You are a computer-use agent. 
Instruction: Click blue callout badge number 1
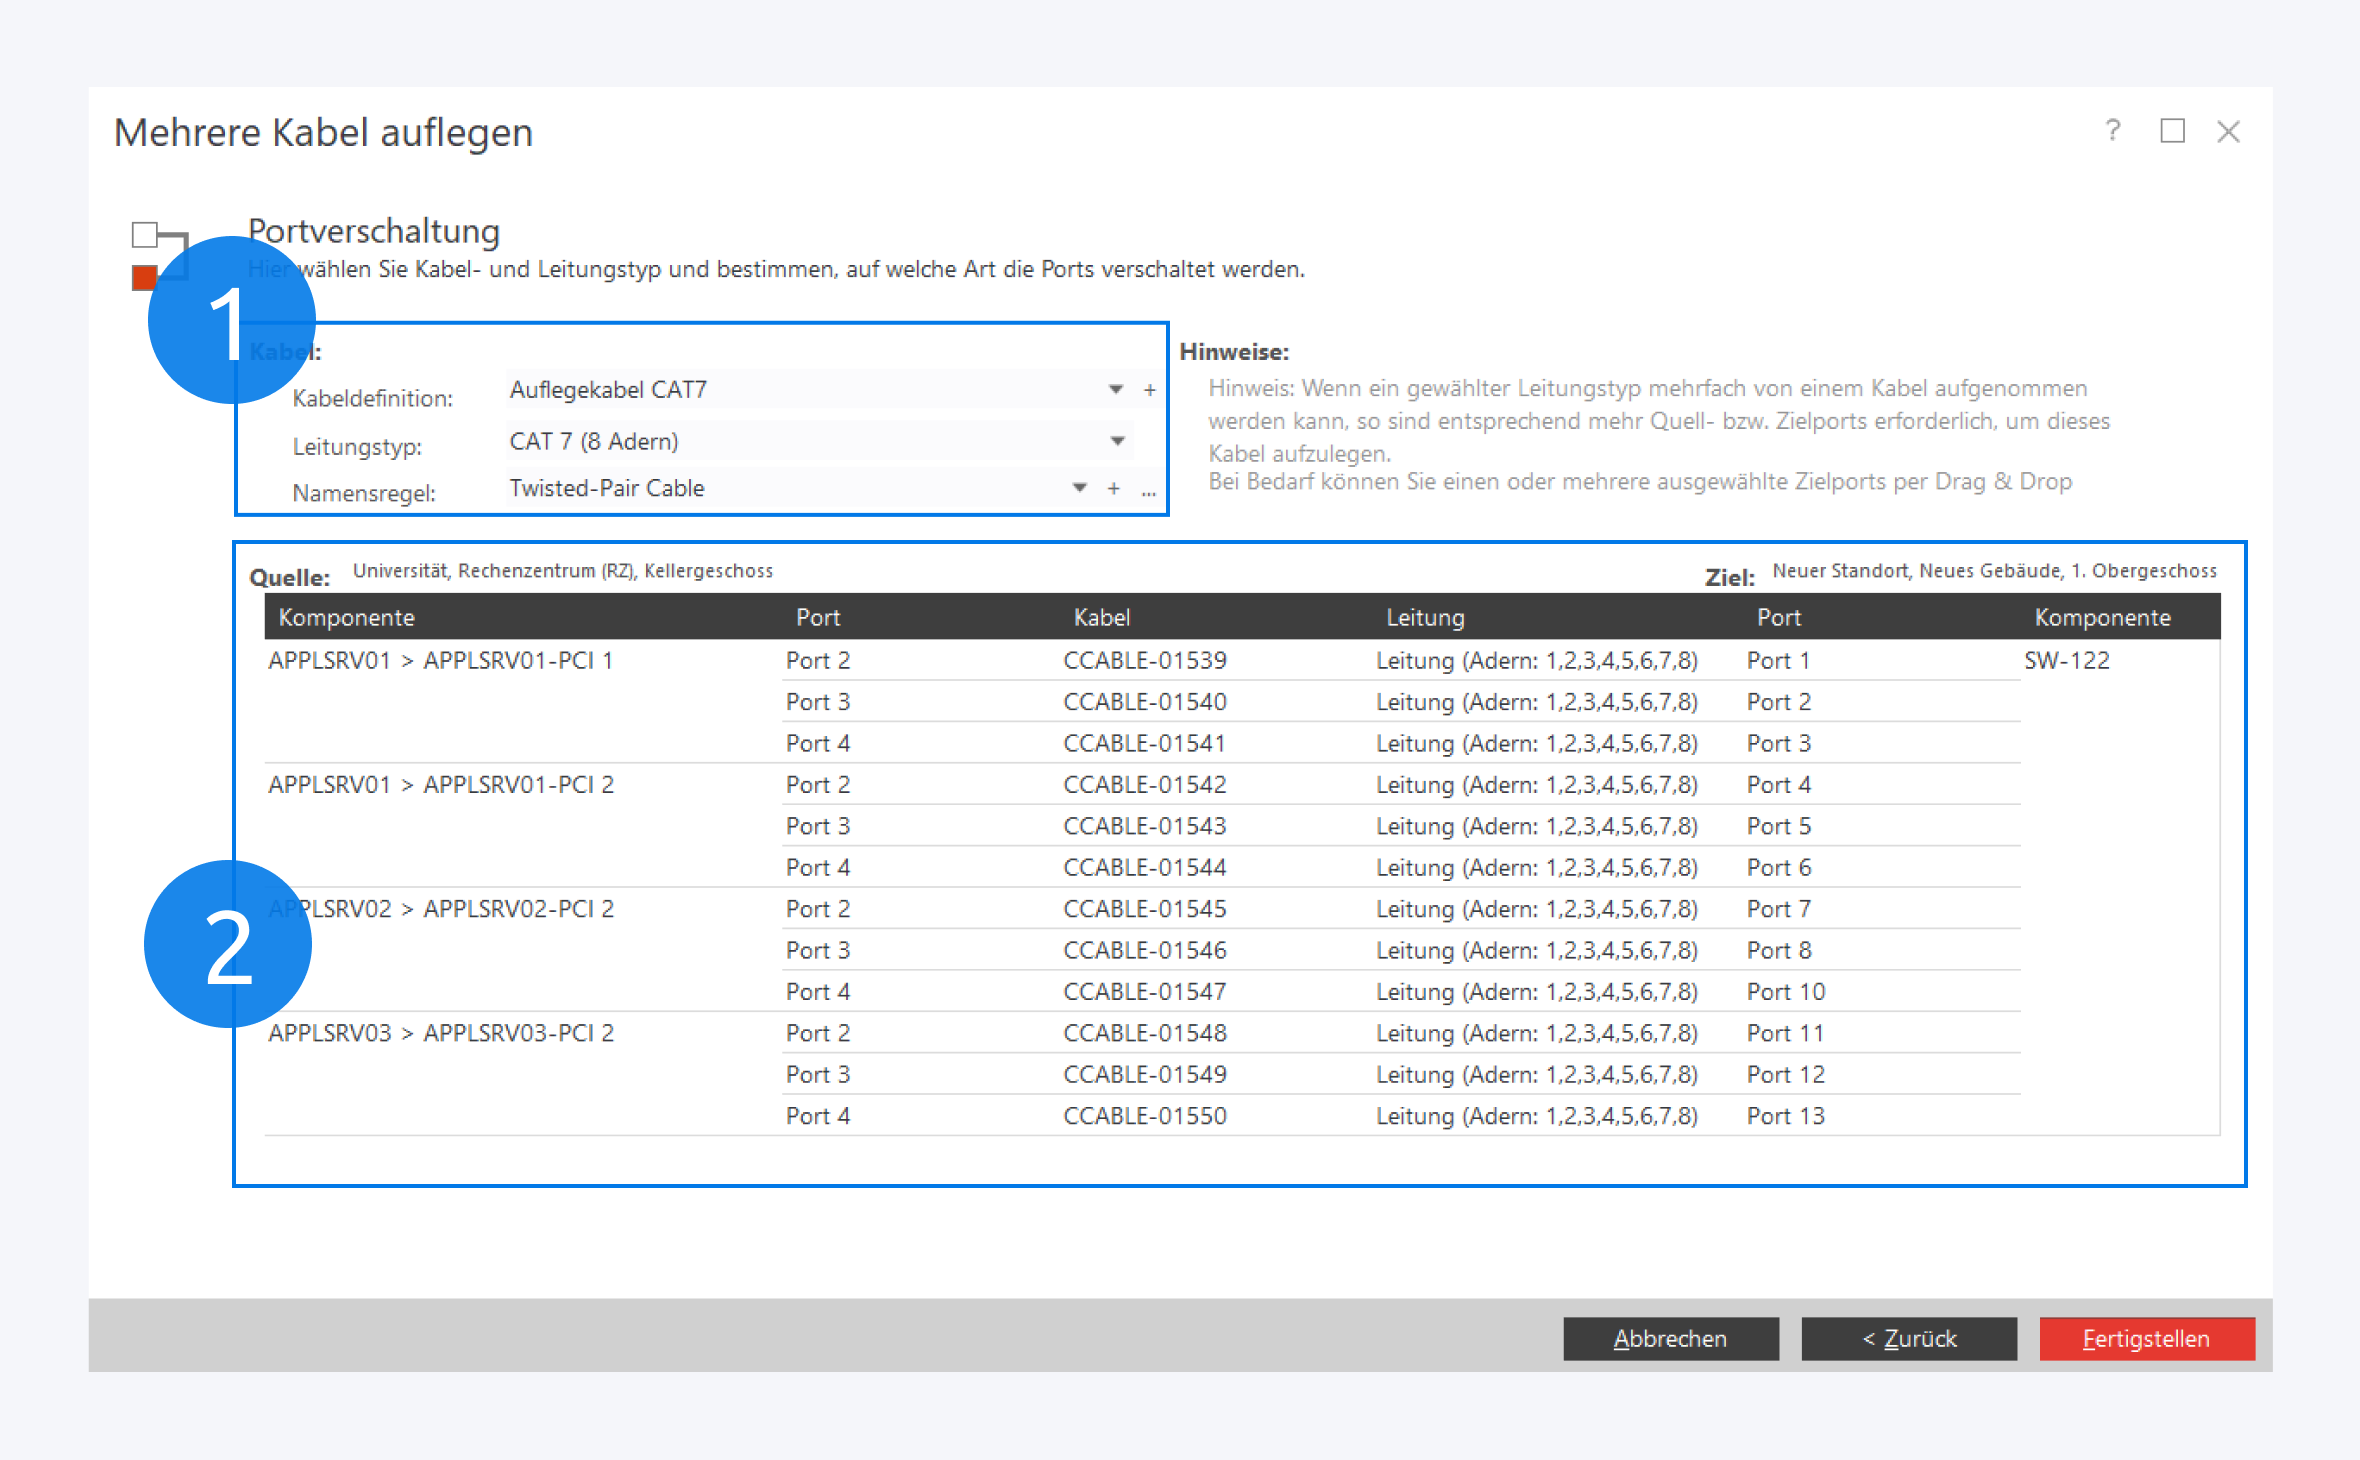point(231,320)
